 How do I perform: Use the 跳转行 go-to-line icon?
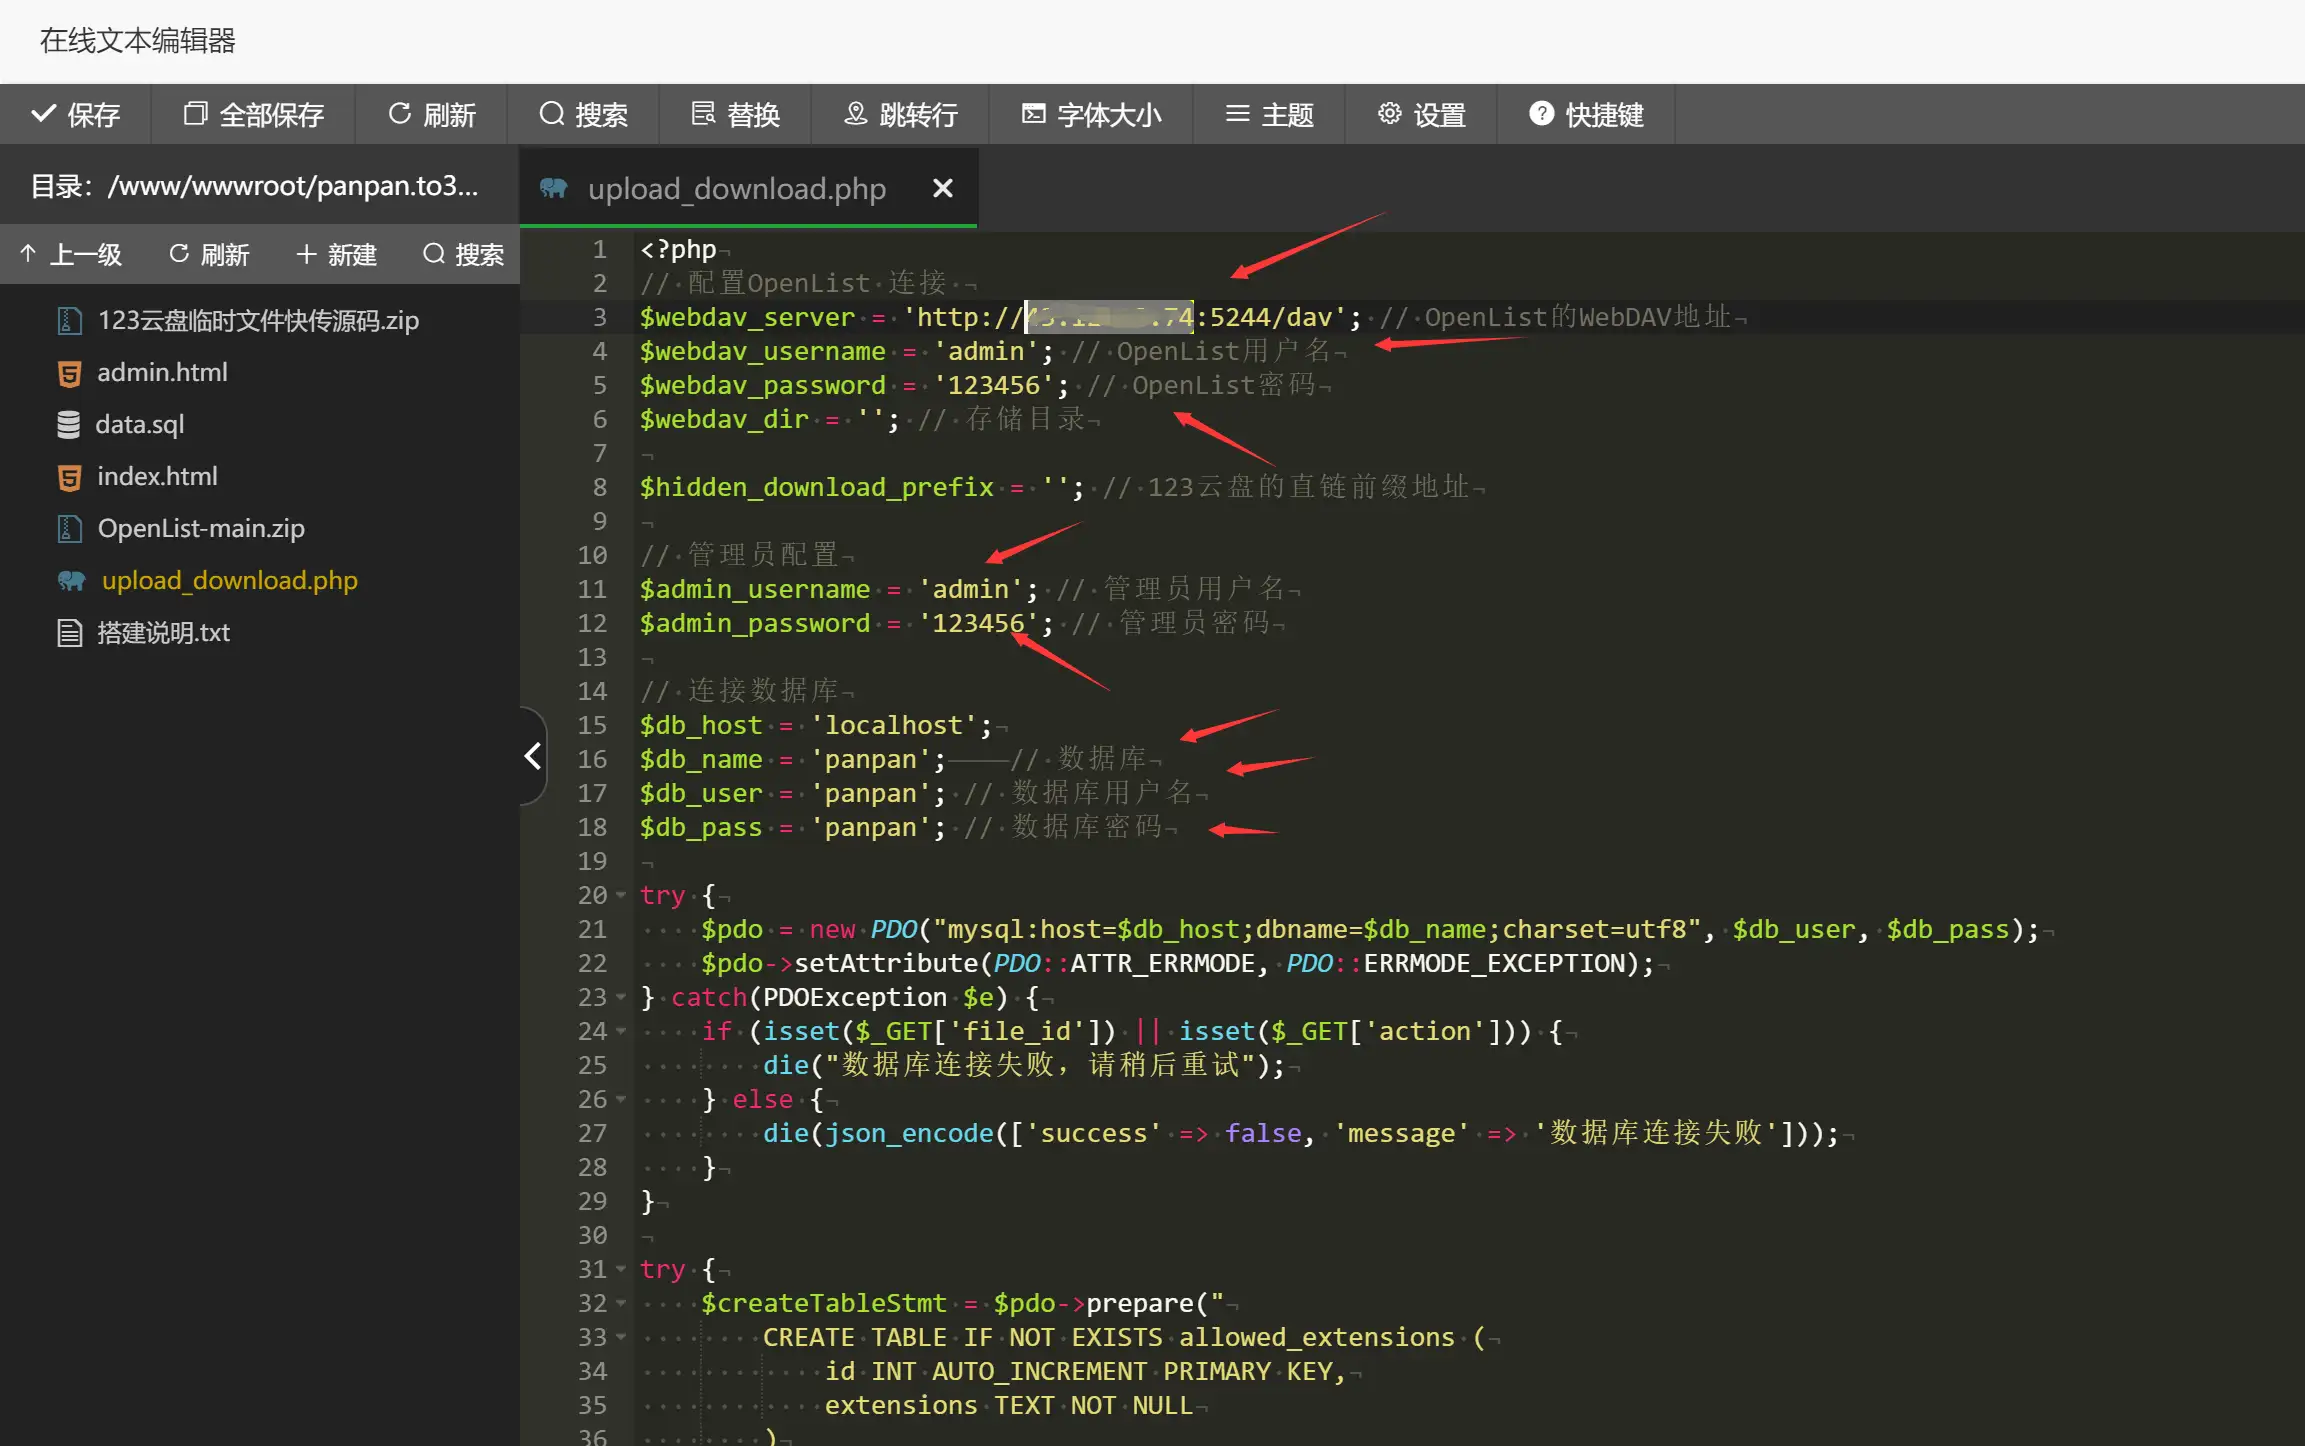856,114
